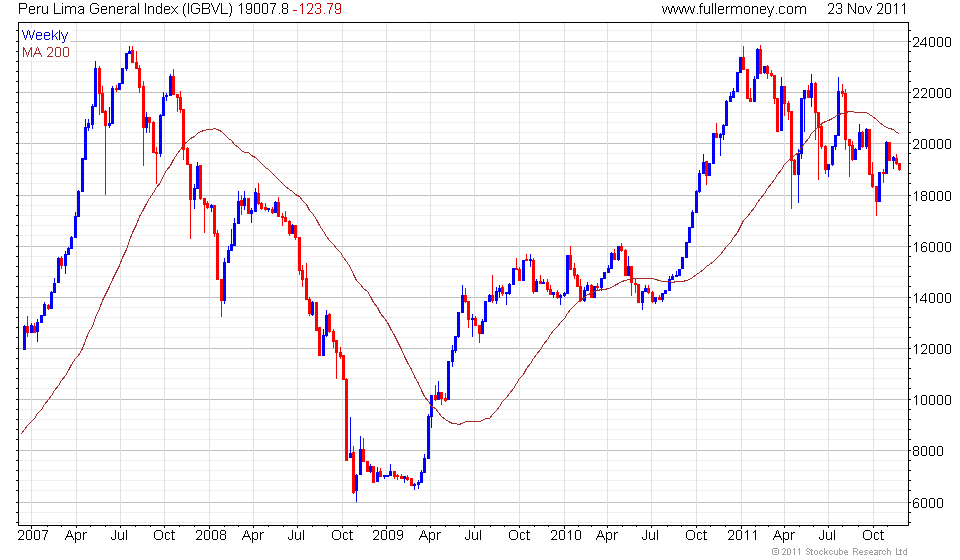This screenshot has width=960, height=560.
Task: Click the 10000 y-axis label
Action: click(x=932, y=400)
